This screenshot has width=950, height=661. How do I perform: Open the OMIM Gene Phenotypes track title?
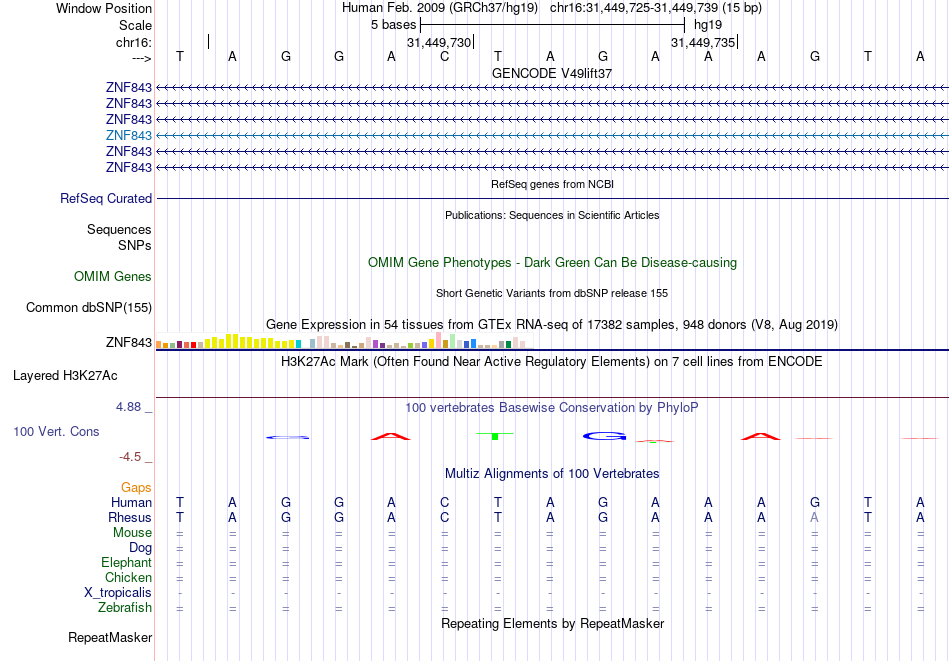click(552, 262)
